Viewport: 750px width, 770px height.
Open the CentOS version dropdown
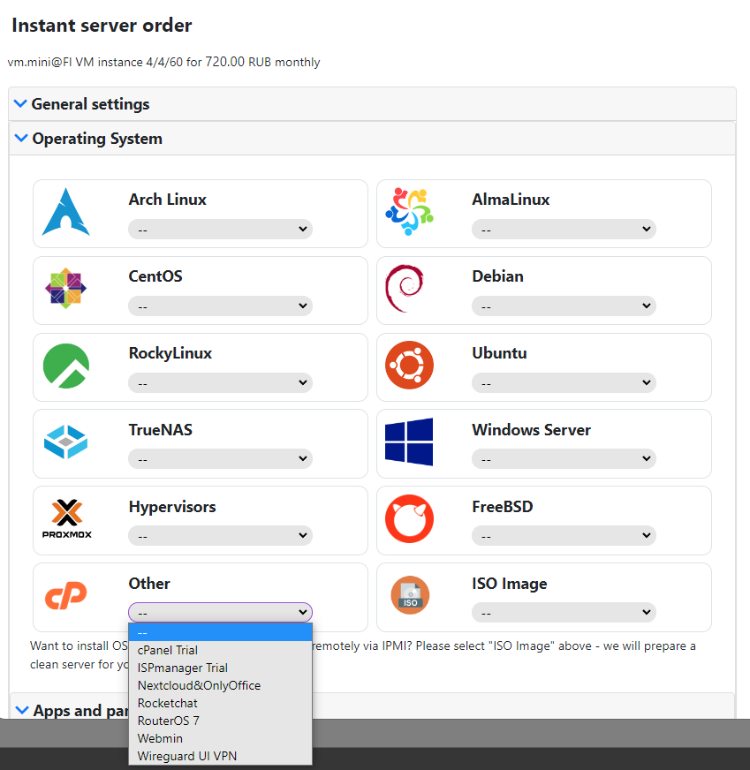pos(220,306)
